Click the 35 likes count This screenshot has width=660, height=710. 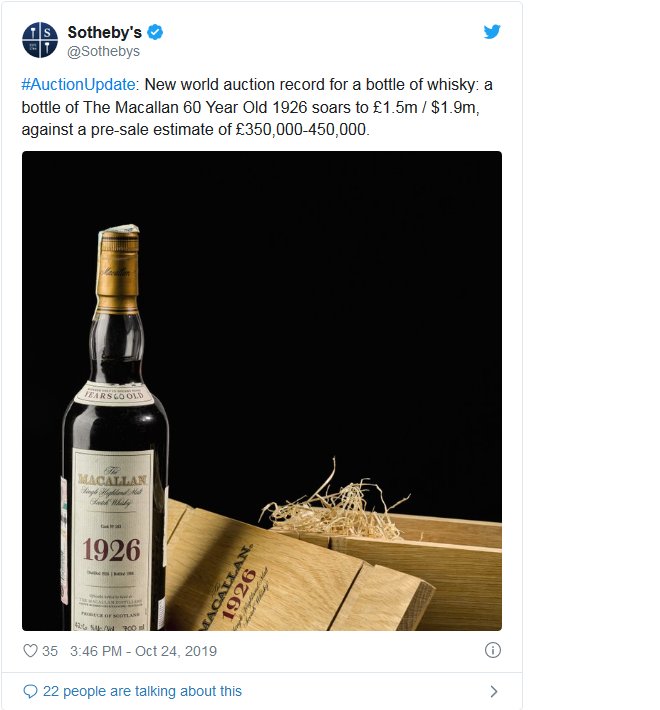click(x=50, y=651)
